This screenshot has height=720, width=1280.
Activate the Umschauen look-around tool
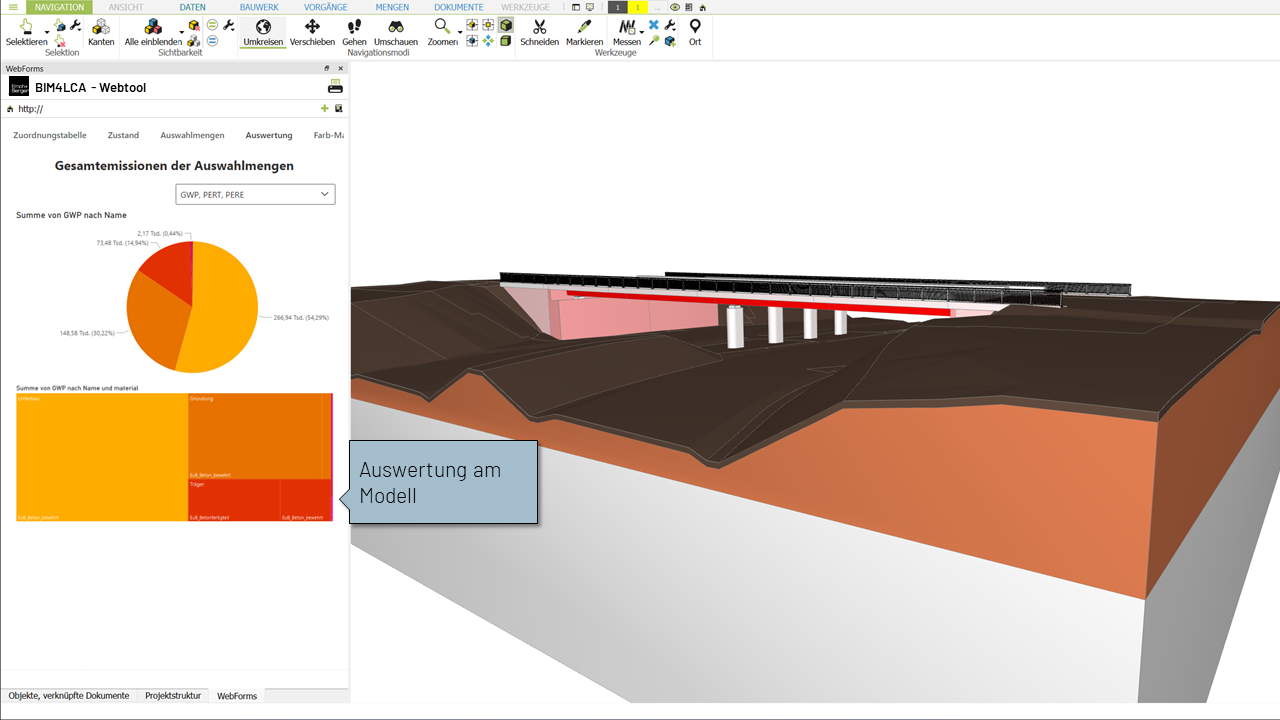tap(396, 32)
